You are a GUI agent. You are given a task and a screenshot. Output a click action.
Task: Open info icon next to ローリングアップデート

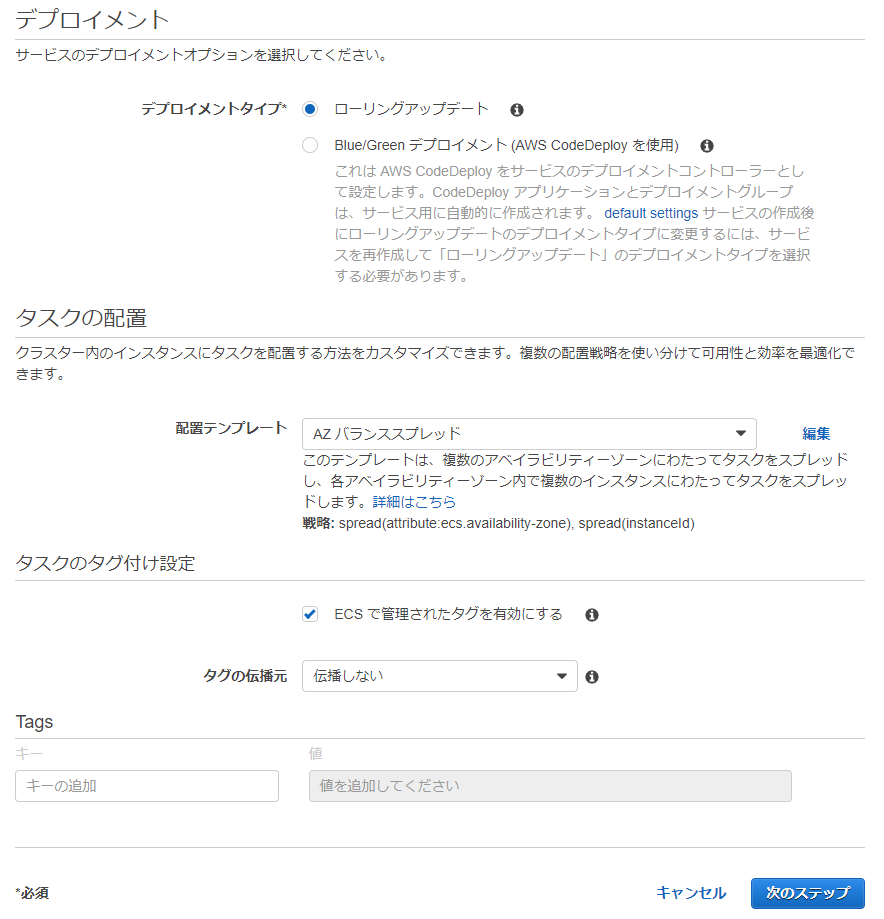coord(516,110)
